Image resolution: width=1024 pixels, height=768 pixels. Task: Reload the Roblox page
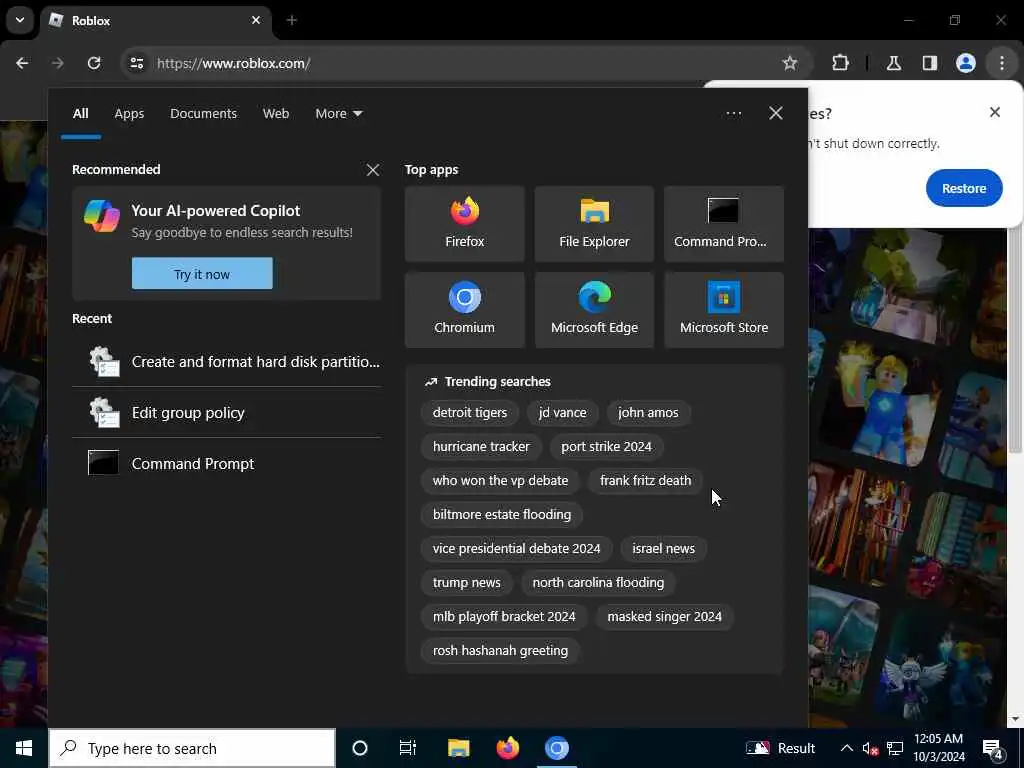(94, 63)
